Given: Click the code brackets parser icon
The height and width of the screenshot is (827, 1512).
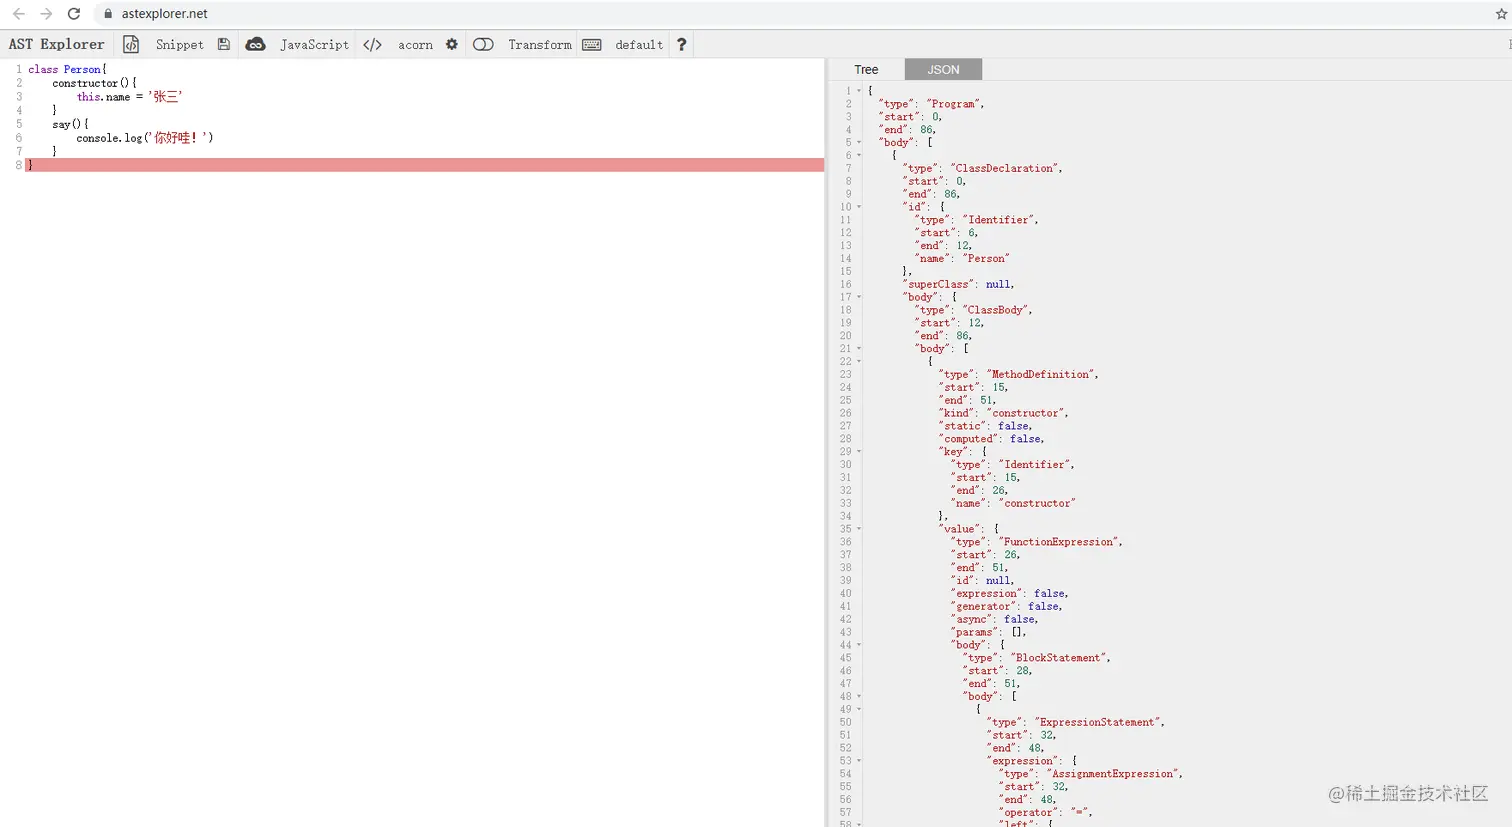Looking at the screenshot, I should pyautogui.click(x=373, y=44).
